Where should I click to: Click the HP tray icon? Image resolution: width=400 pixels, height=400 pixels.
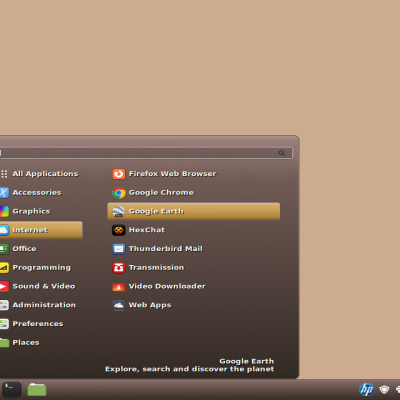tap(367, 389)
